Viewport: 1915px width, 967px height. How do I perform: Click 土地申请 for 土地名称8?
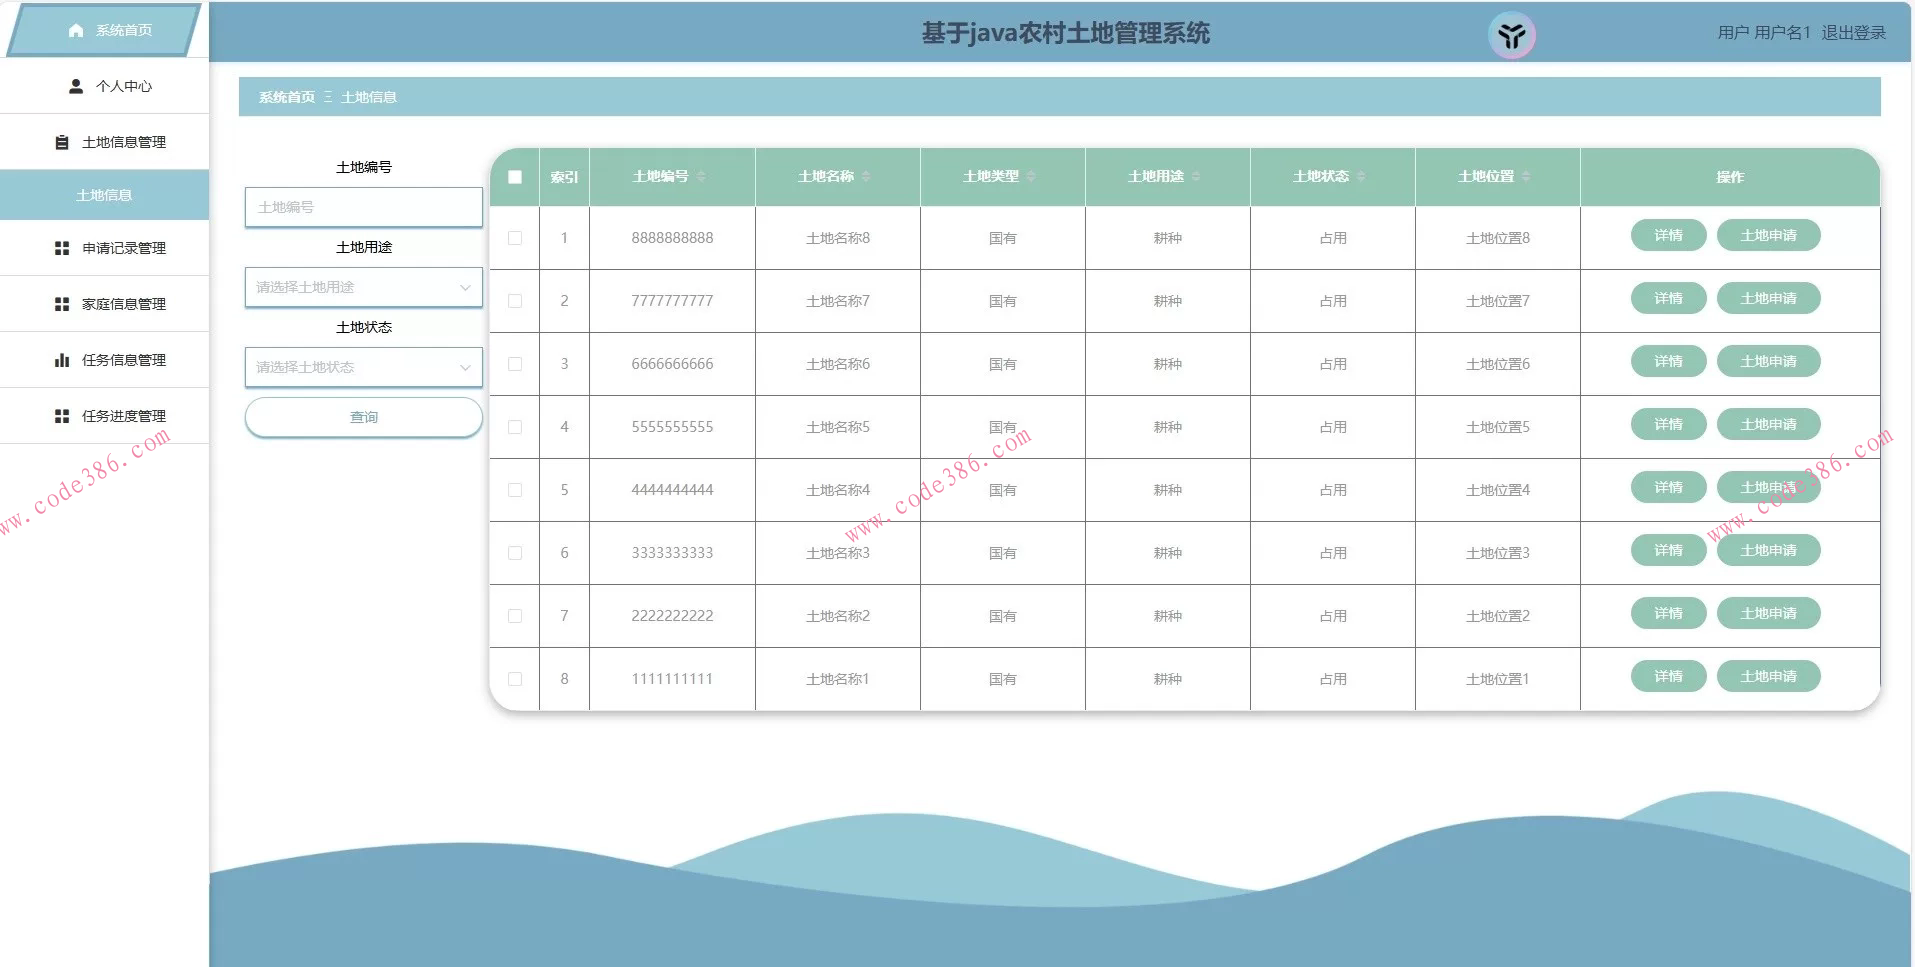(1768, 236)
